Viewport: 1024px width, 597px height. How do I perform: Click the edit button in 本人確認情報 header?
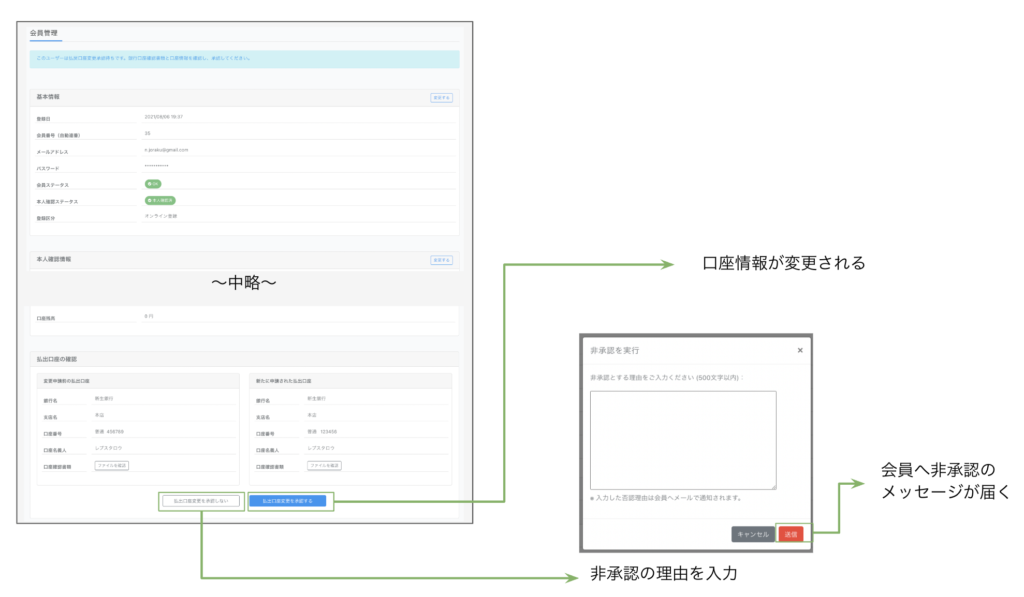tap(441, 260)
